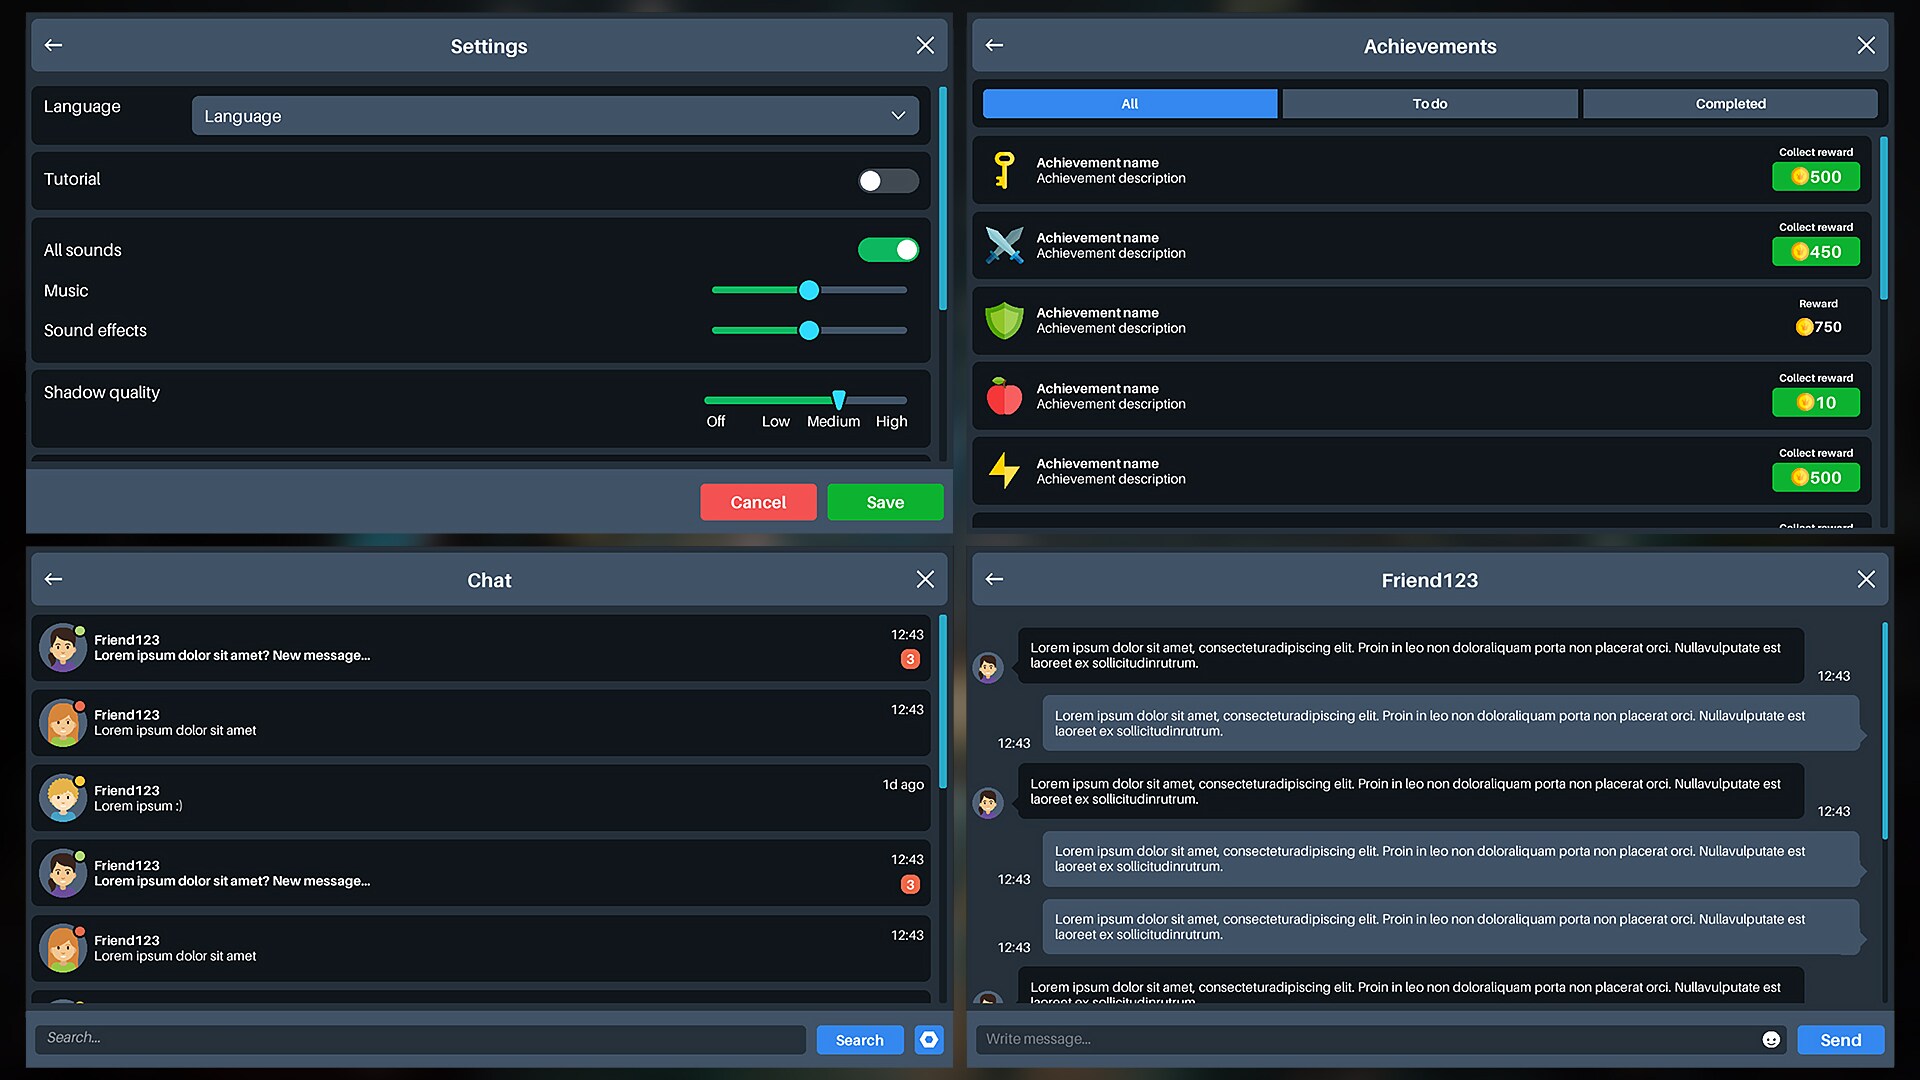Image resolution: width=1920 pixels, height=1080 pixels.
Task: Click the Save button
Action: pyautogui.click(x=884, y=502)
